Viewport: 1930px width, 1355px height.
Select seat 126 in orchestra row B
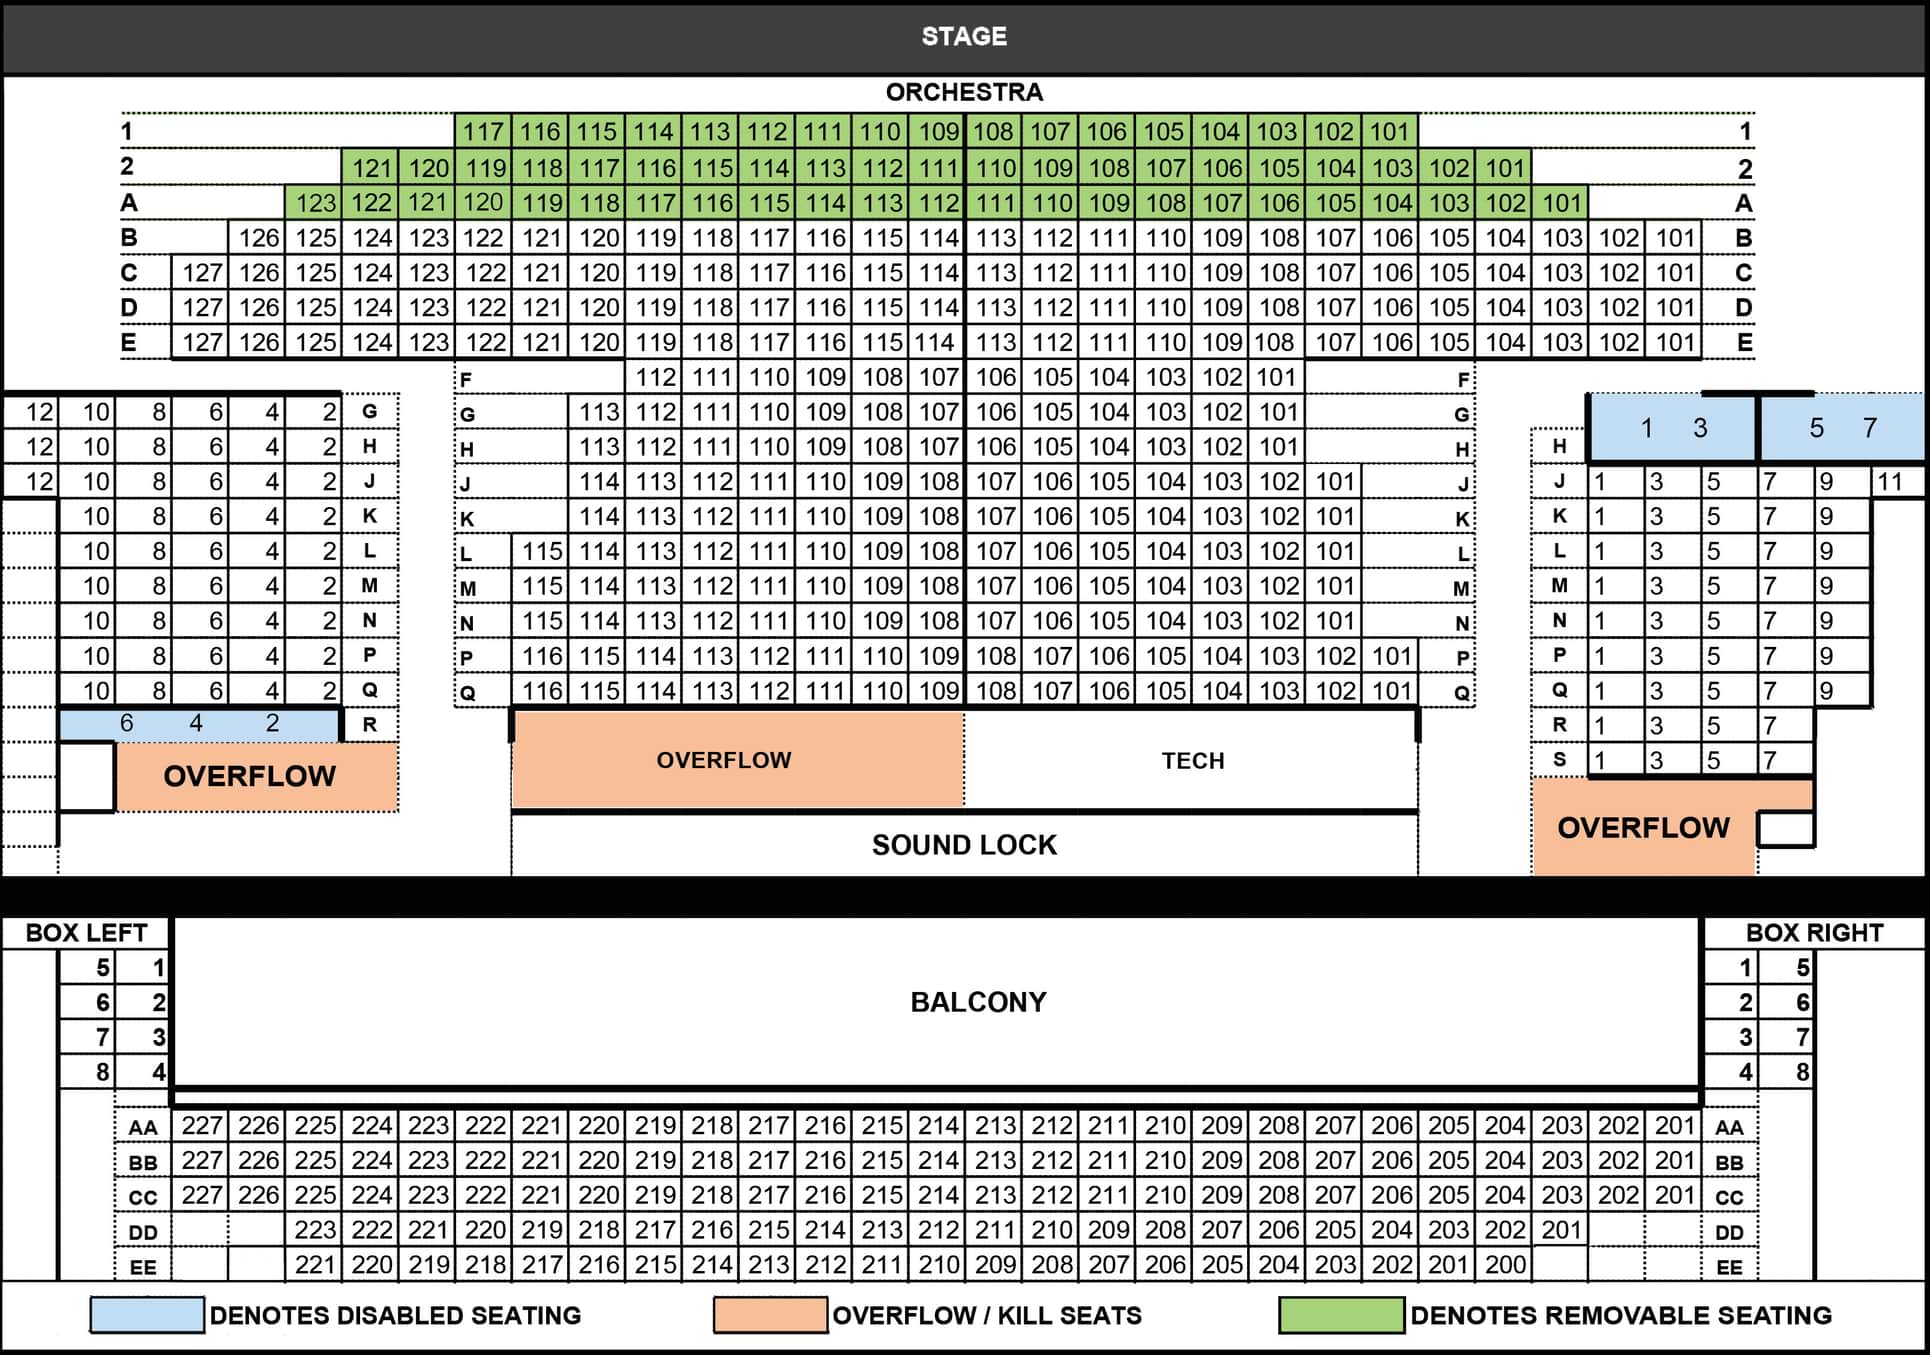(x=258, y=238)
